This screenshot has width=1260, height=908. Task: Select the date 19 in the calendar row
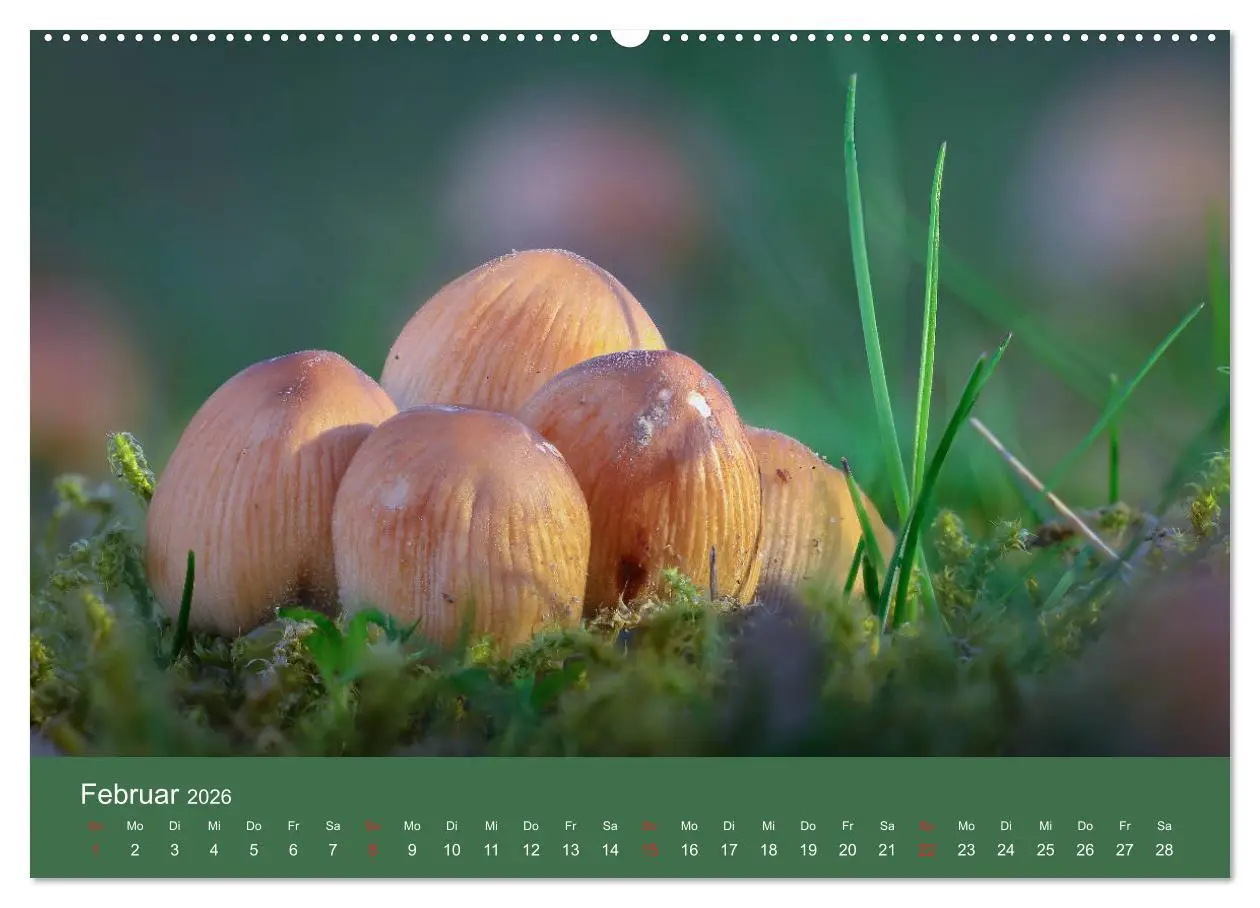click(808, 850)
